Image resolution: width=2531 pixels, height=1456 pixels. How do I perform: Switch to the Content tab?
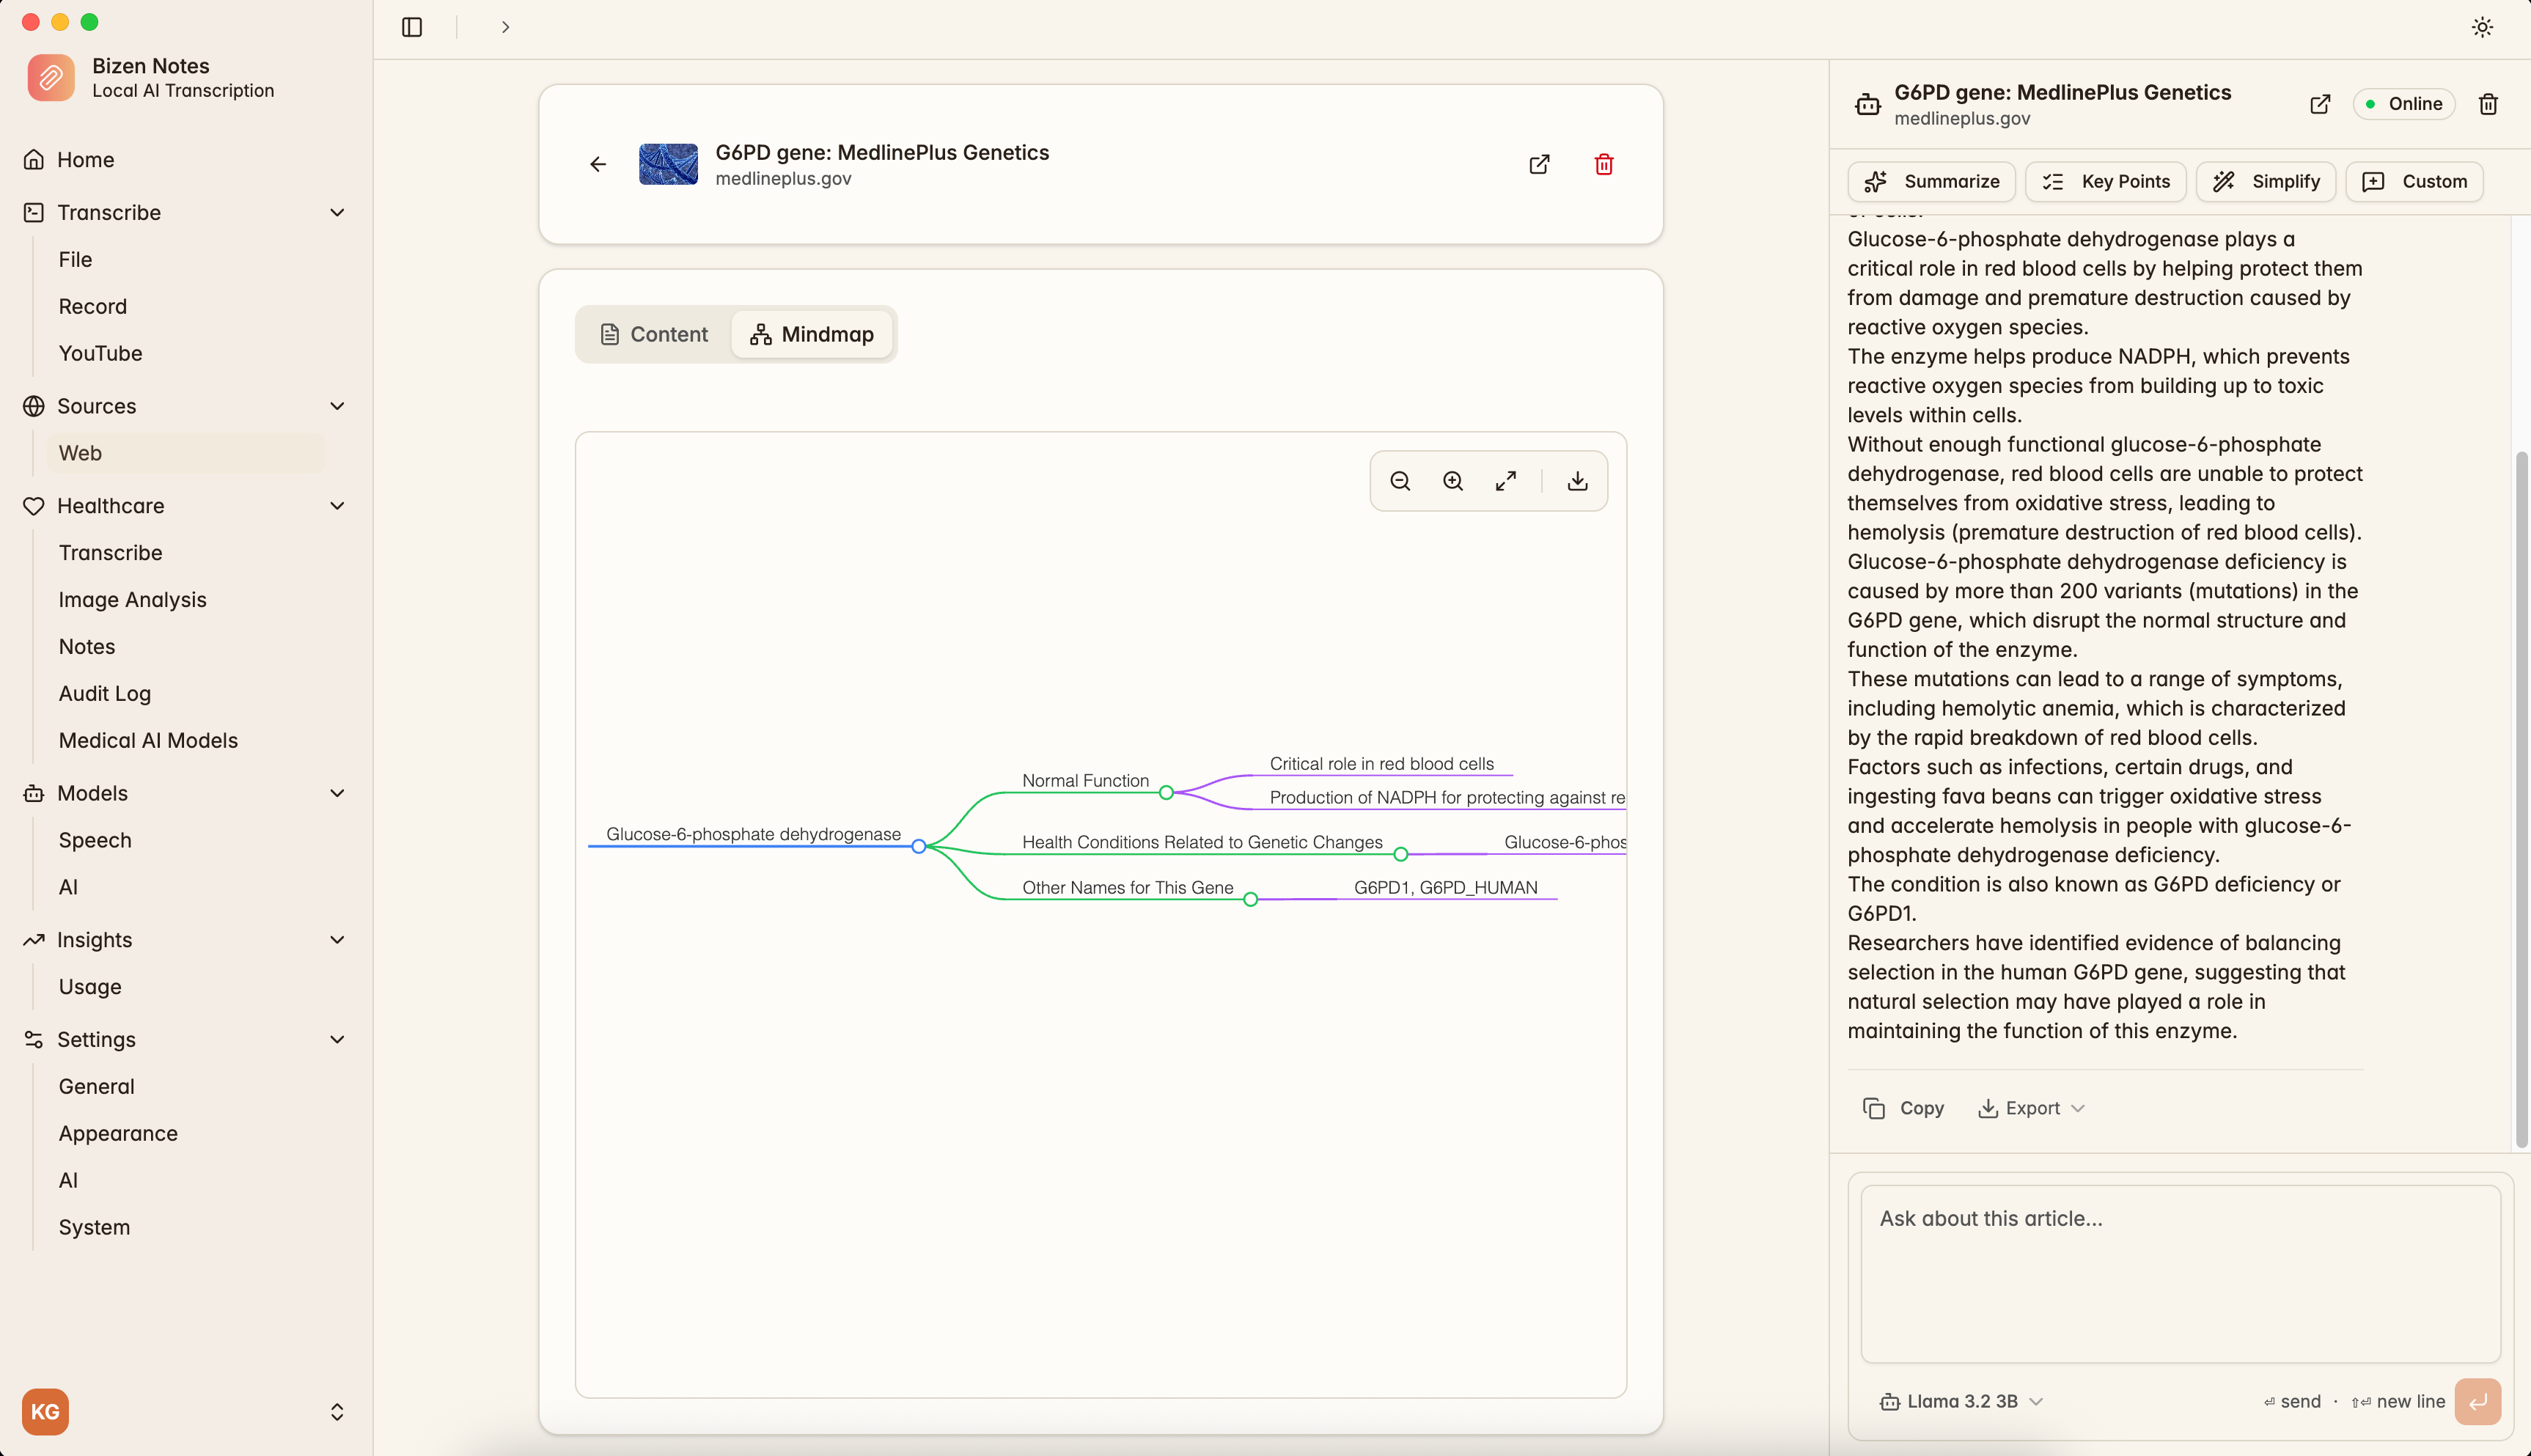click(x=654, y=334)
